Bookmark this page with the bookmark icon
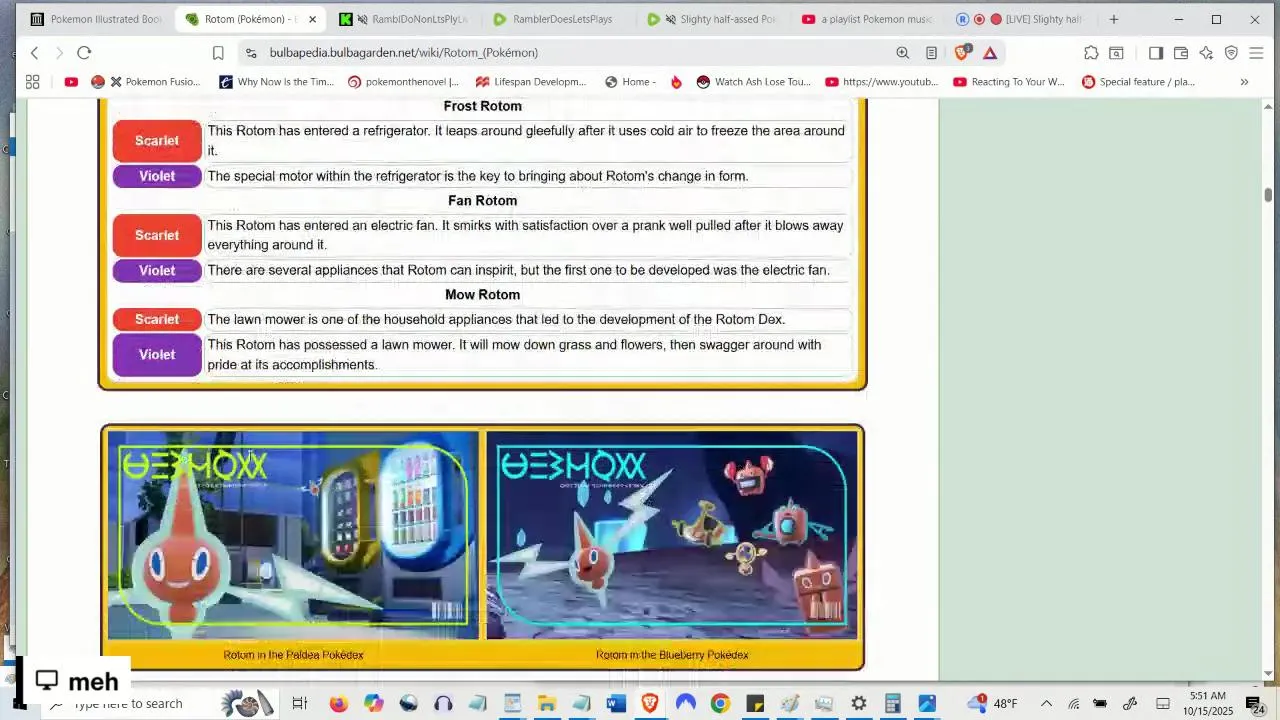Image resolution: width=1280 pixels, height=720 pixels. (218, 53)
